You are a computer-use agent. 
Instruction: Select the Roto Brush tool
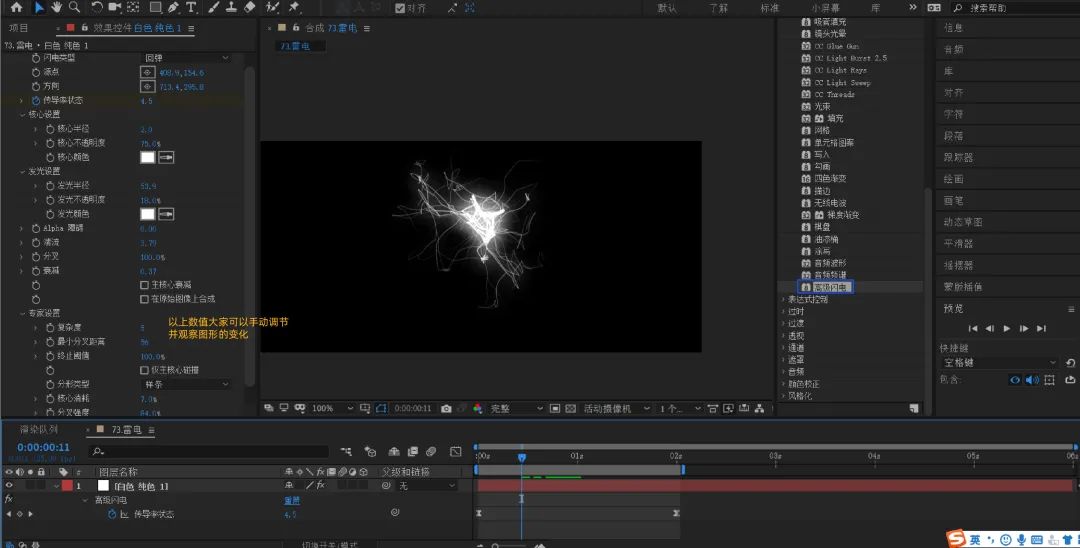coord(273,8)
